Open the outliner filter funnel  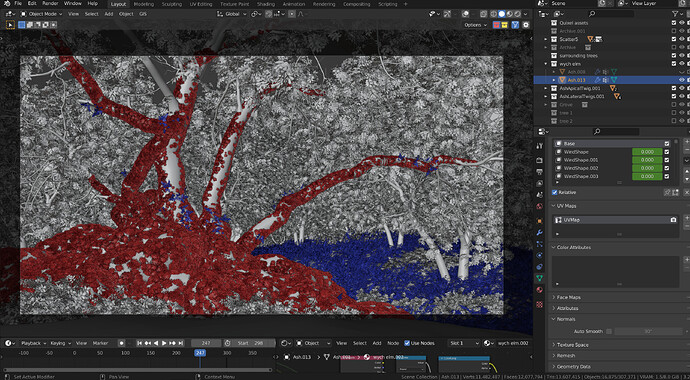[x=675, y=14]
